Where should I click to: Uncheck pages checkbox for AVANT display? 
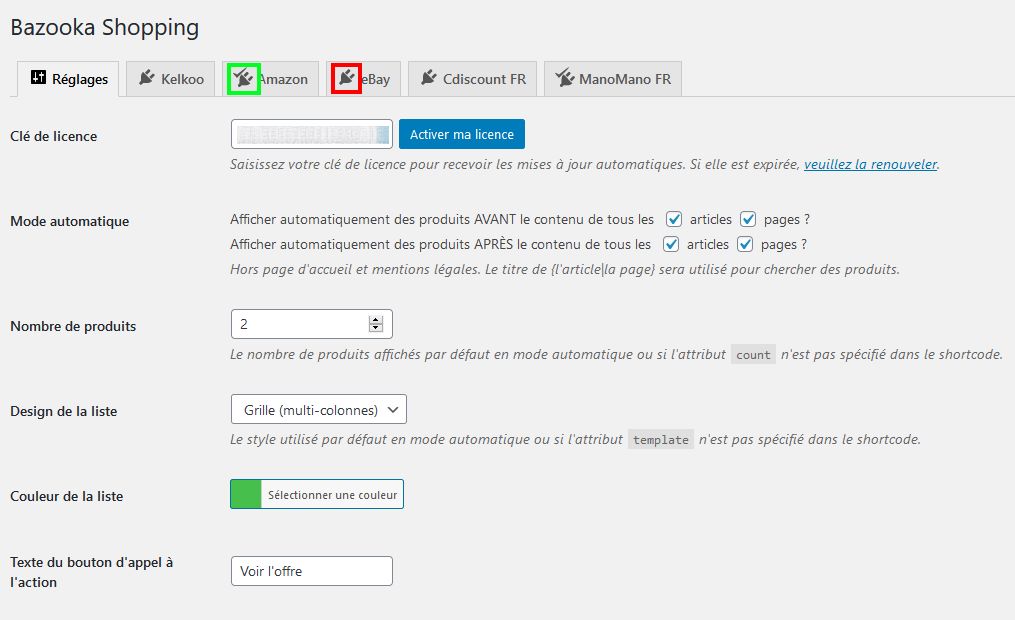point(748,219)
